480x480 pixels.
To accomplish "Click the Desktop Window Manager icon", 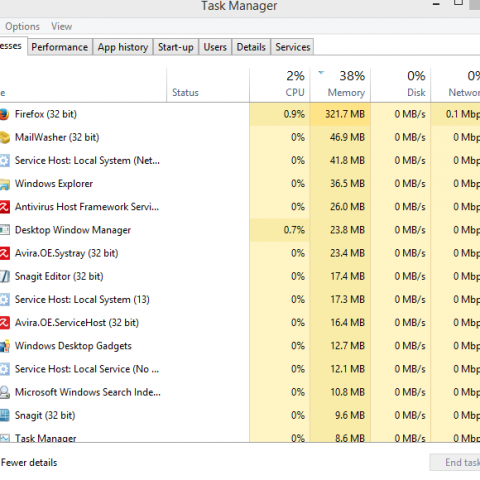I will click(5, 230).
